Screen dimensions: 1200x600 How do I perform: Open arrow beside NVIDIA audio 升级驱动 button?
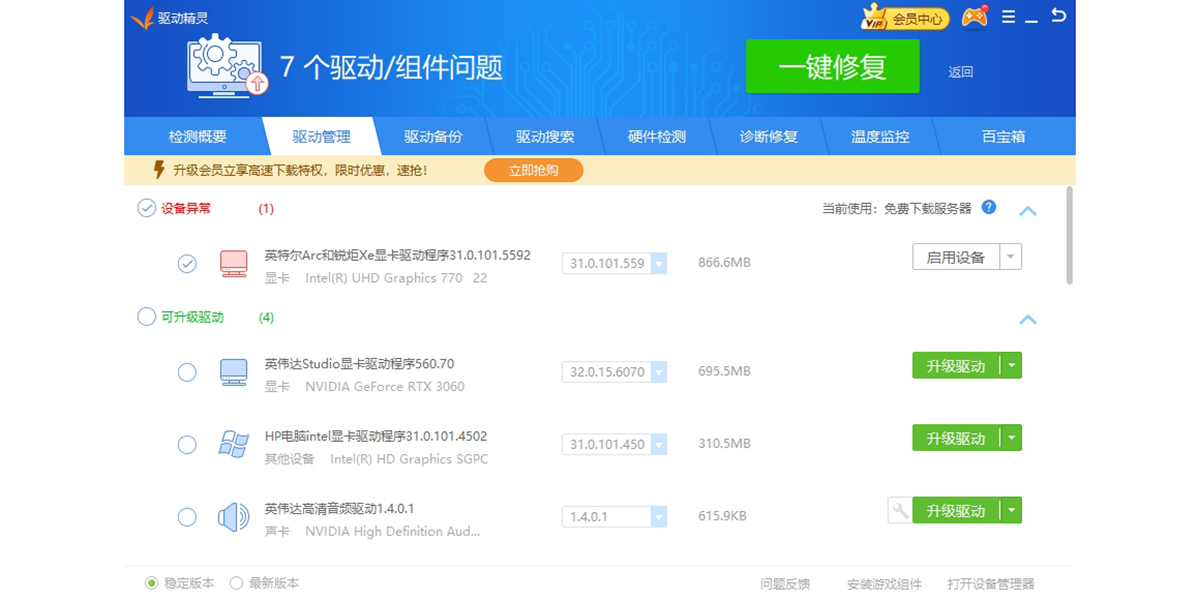pyautogui.click(x=1011, y=510)
